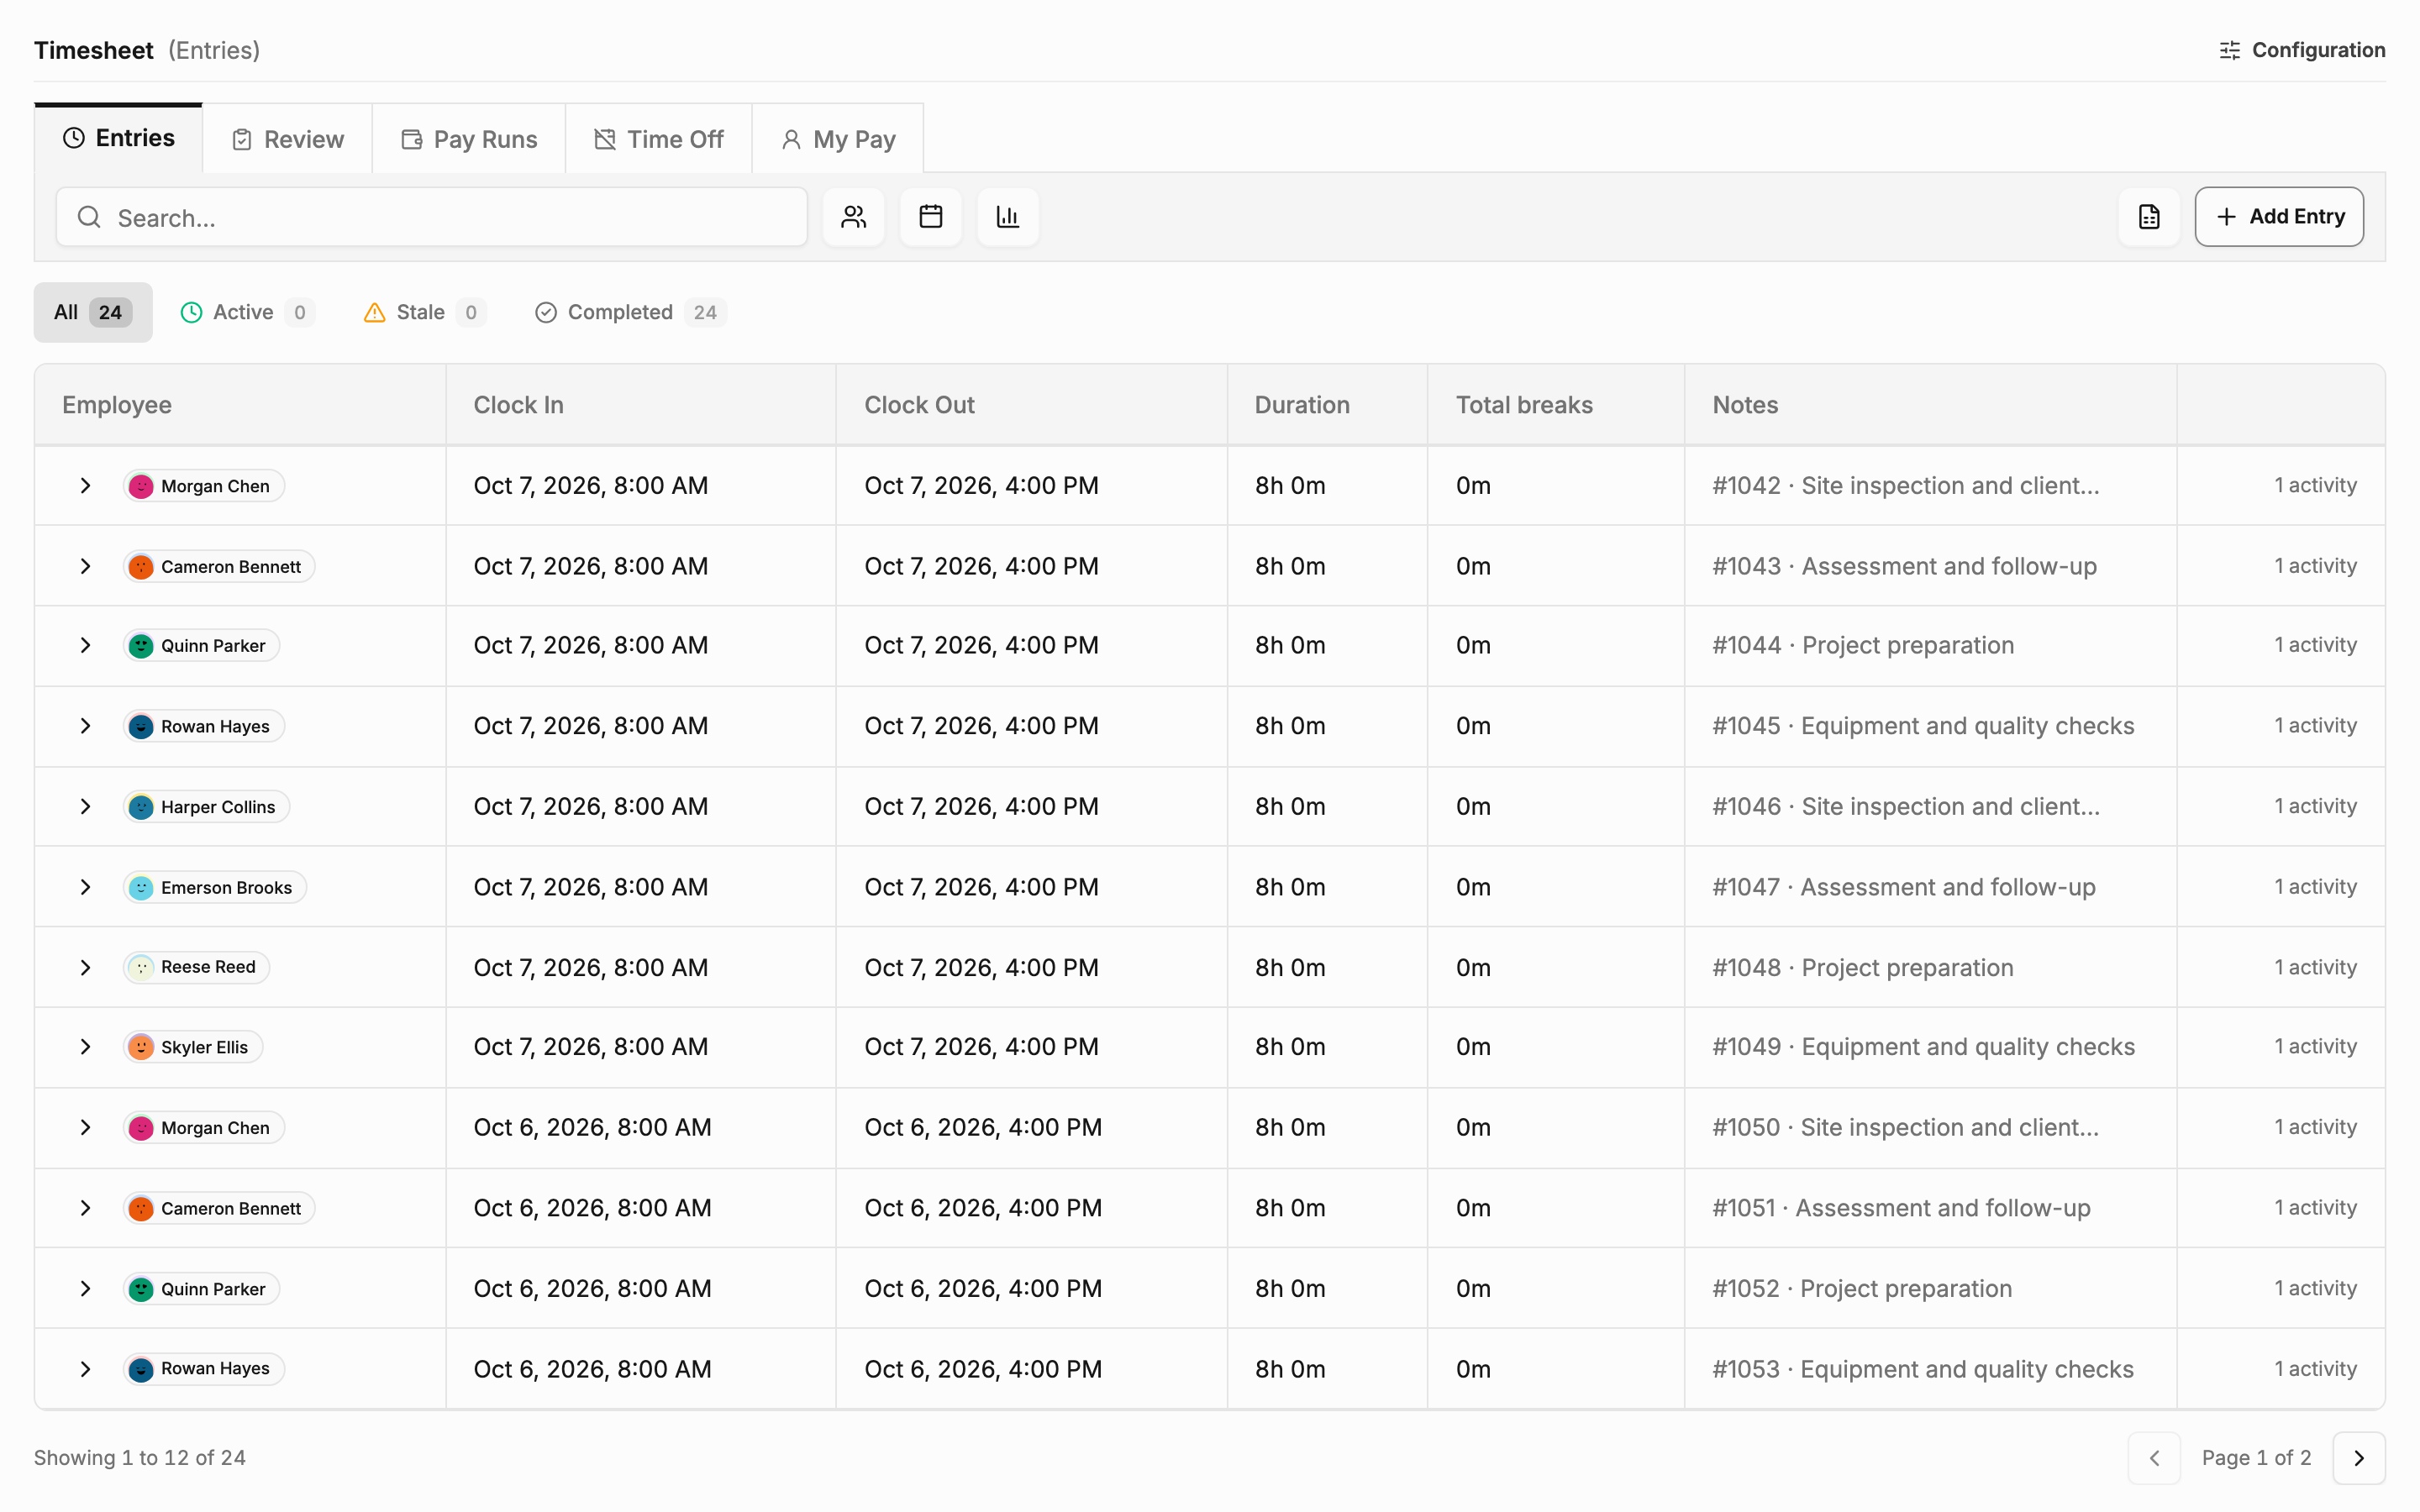Expand Quinn Parker's #1044 row
The height and width of the screenshot is (1512, 2420).
point(86,646)
